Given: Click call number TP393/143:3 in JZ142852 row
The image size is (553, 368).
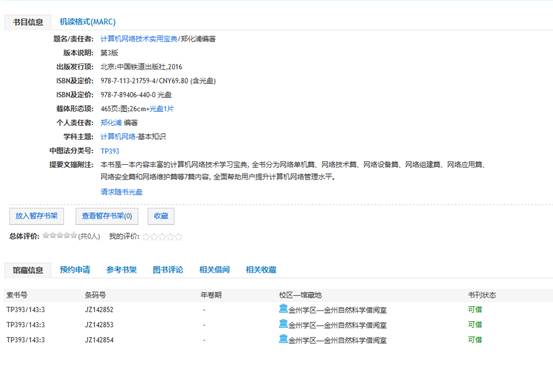Looking at the screenshot, I should click(26, 310).
